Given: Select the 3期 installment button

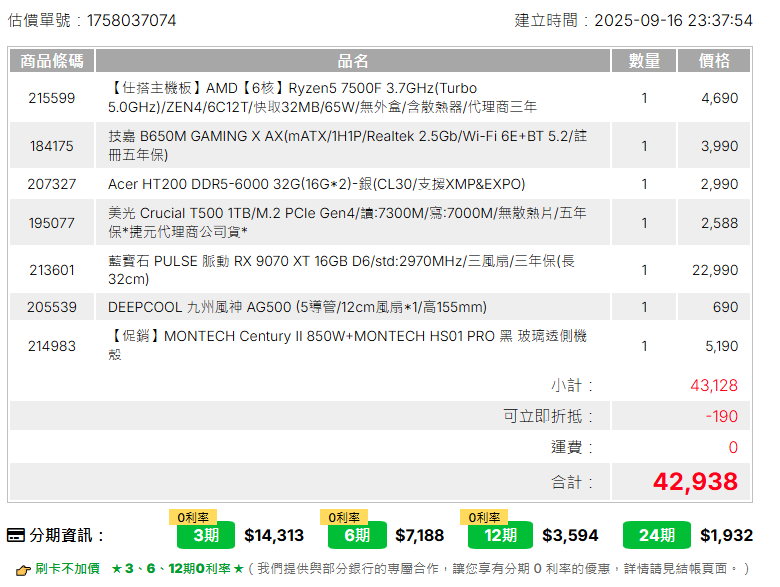Looking at the screenshot, I should [206, 535].
